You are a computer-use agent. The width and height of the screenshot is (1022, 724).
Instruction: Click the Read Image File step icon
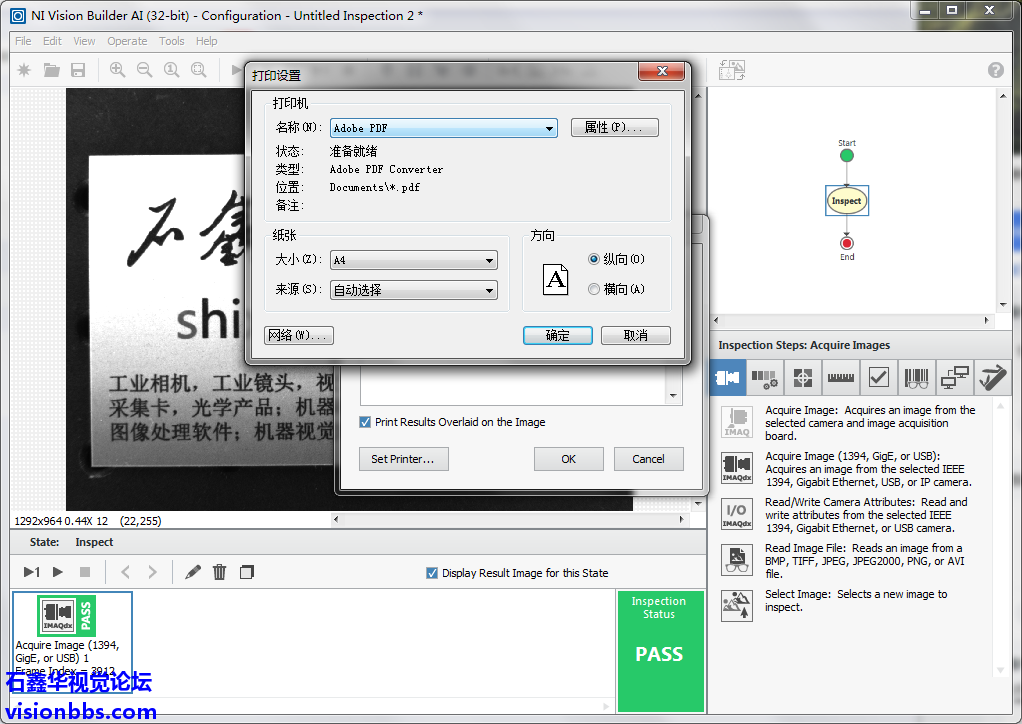coord(737,559)
